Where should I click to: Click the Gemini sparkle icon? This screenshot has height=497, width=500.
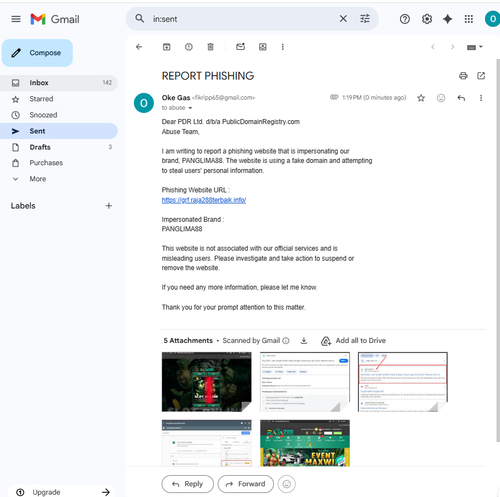coord(447,19)
